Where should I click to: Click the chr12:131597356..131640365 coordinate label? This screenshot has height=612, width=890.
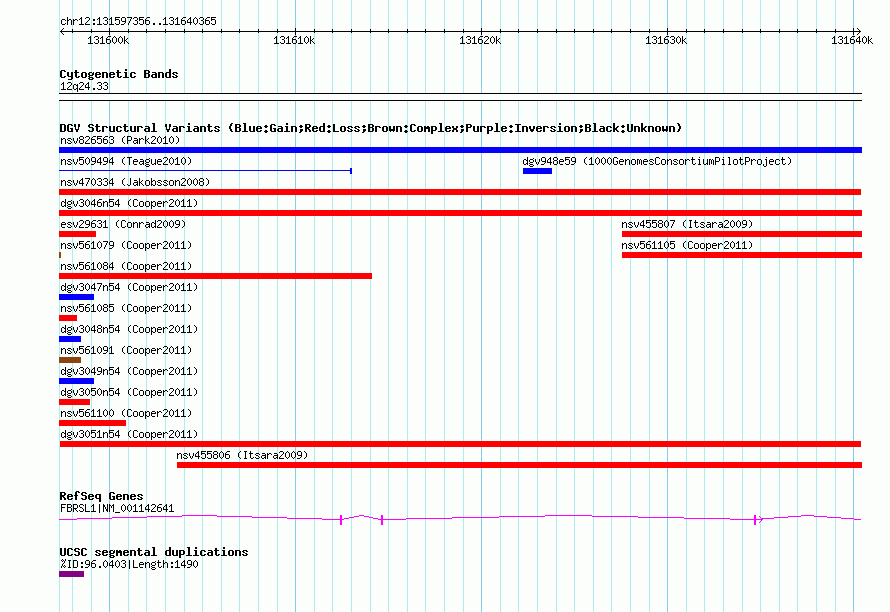click(138, 22)
